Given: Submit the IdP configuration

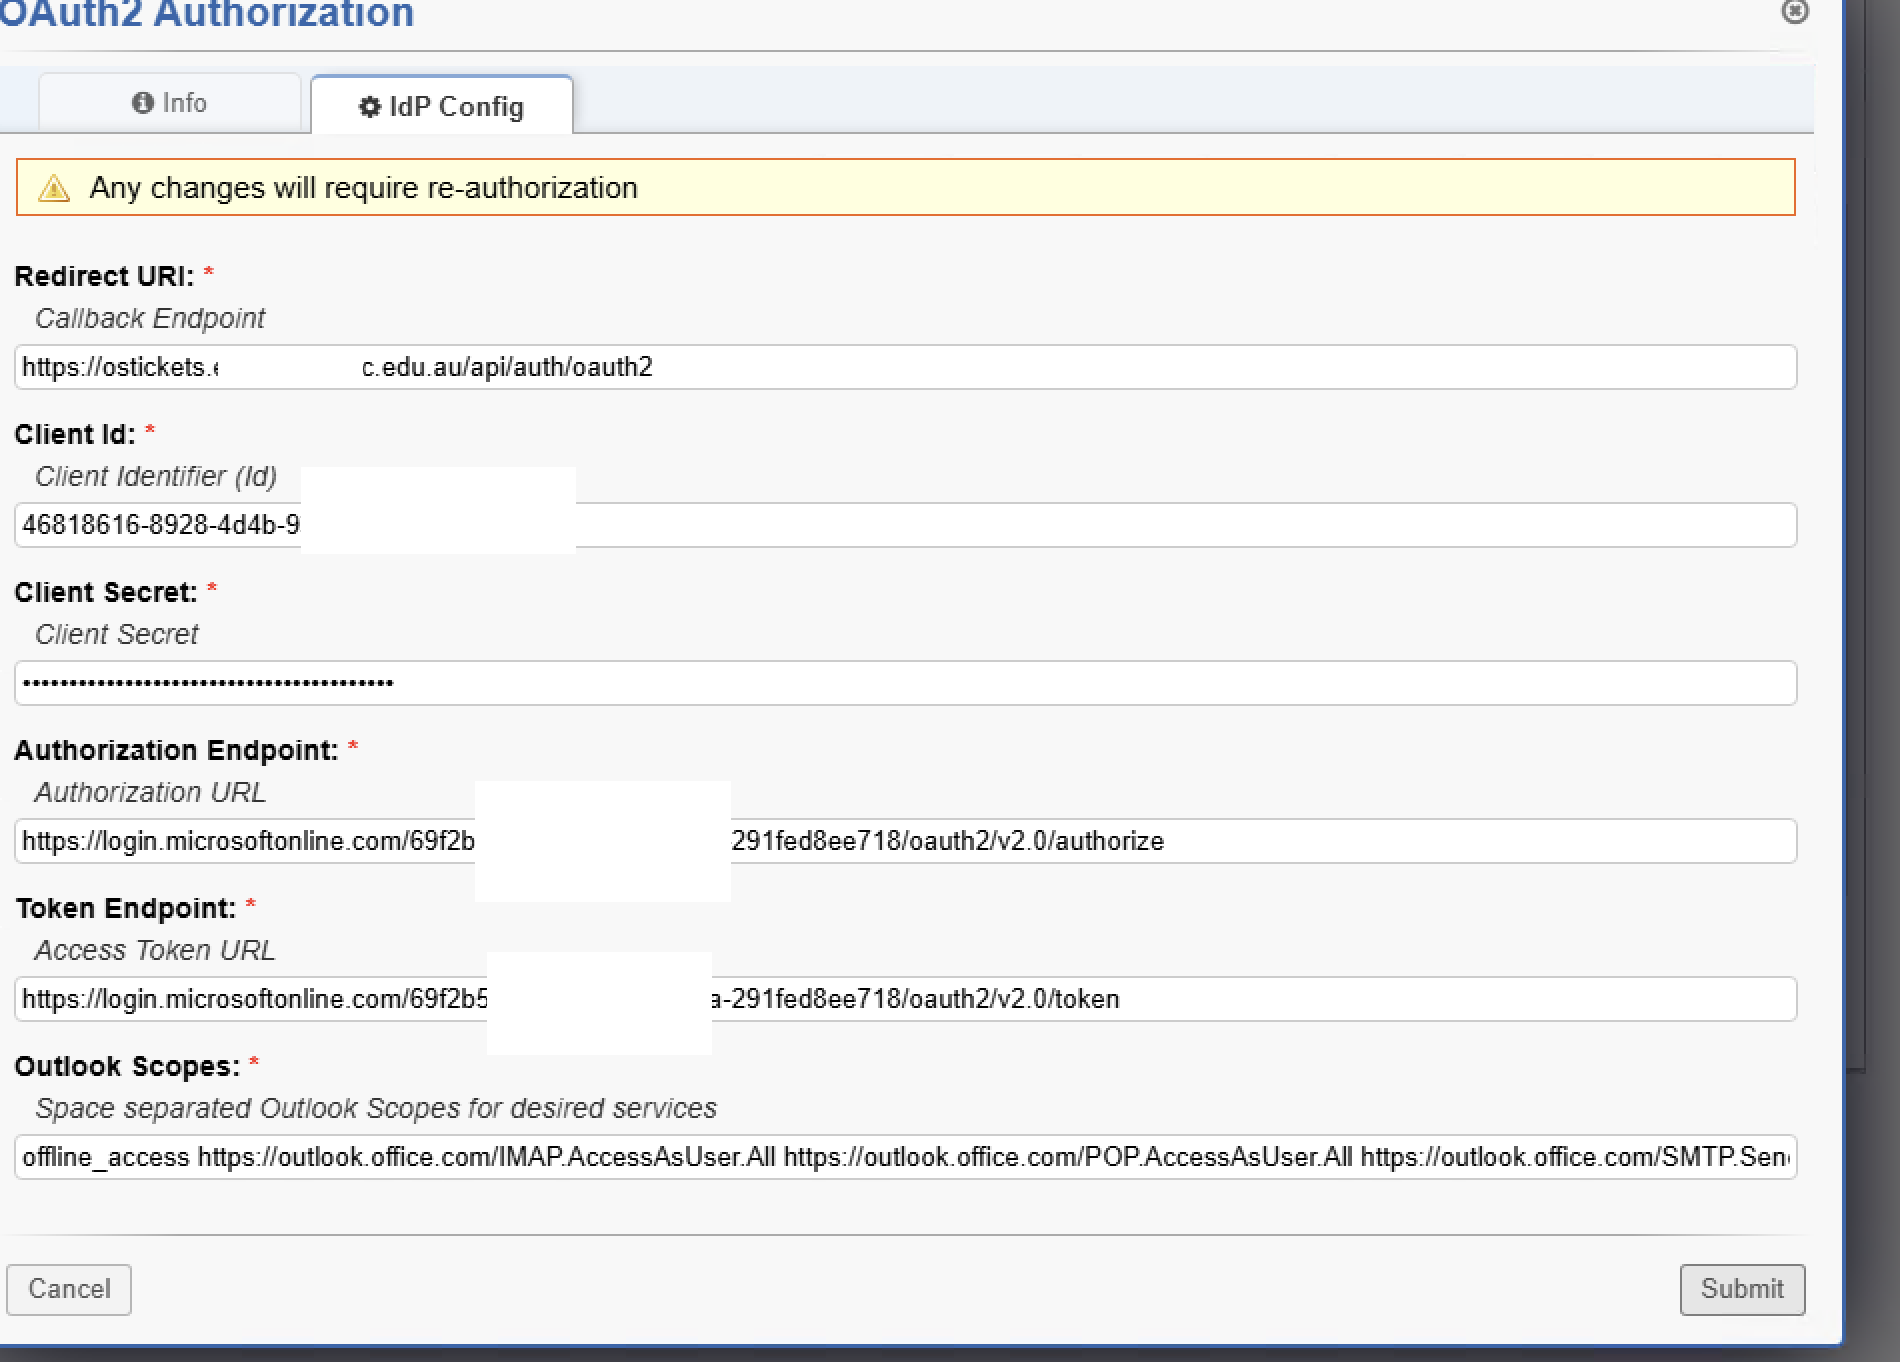Looking at the screenshot, I should pos(1742,1289).
